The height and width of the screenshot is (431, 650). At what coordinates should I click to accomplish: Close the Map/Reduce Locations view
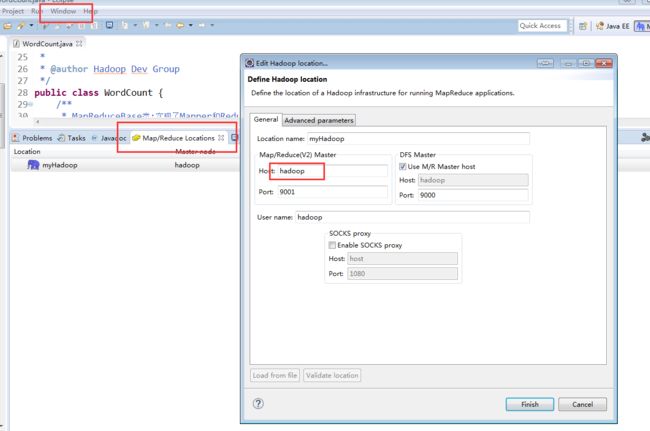pyautogui.click(x=221, y=138)
